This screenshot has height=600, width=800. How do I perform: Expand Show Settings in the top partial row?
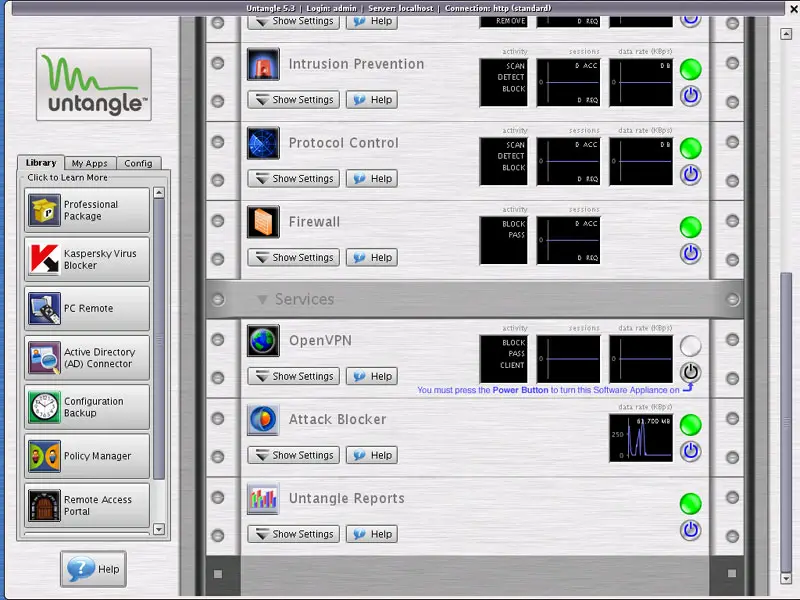pos(293,22)
